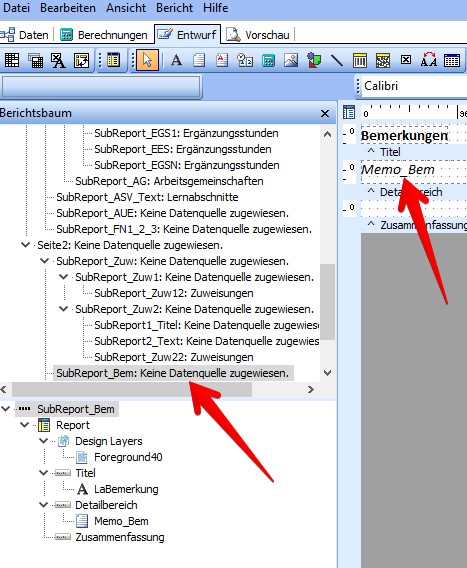This screenshot has height=568, width=467.
Task: Choose the Memo component tool
Action: (x=199, y=60)
